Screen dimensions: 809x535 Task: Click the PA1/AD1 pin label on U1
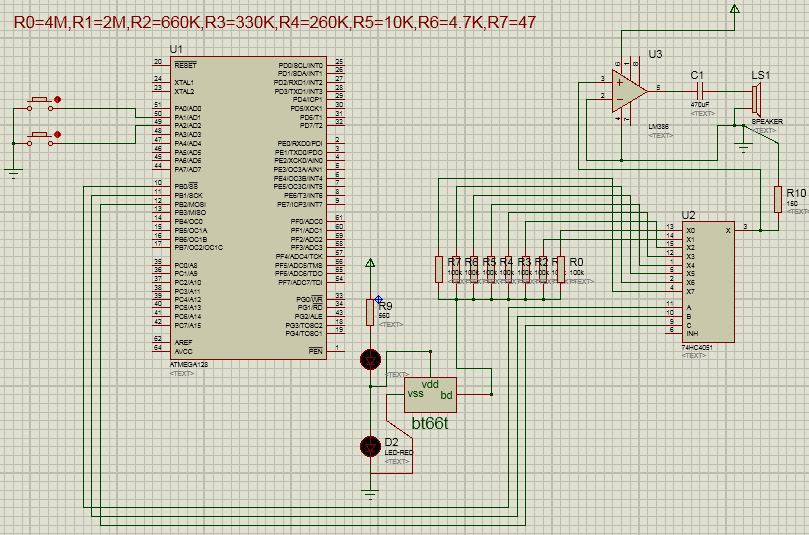click(x=188, y=117)
